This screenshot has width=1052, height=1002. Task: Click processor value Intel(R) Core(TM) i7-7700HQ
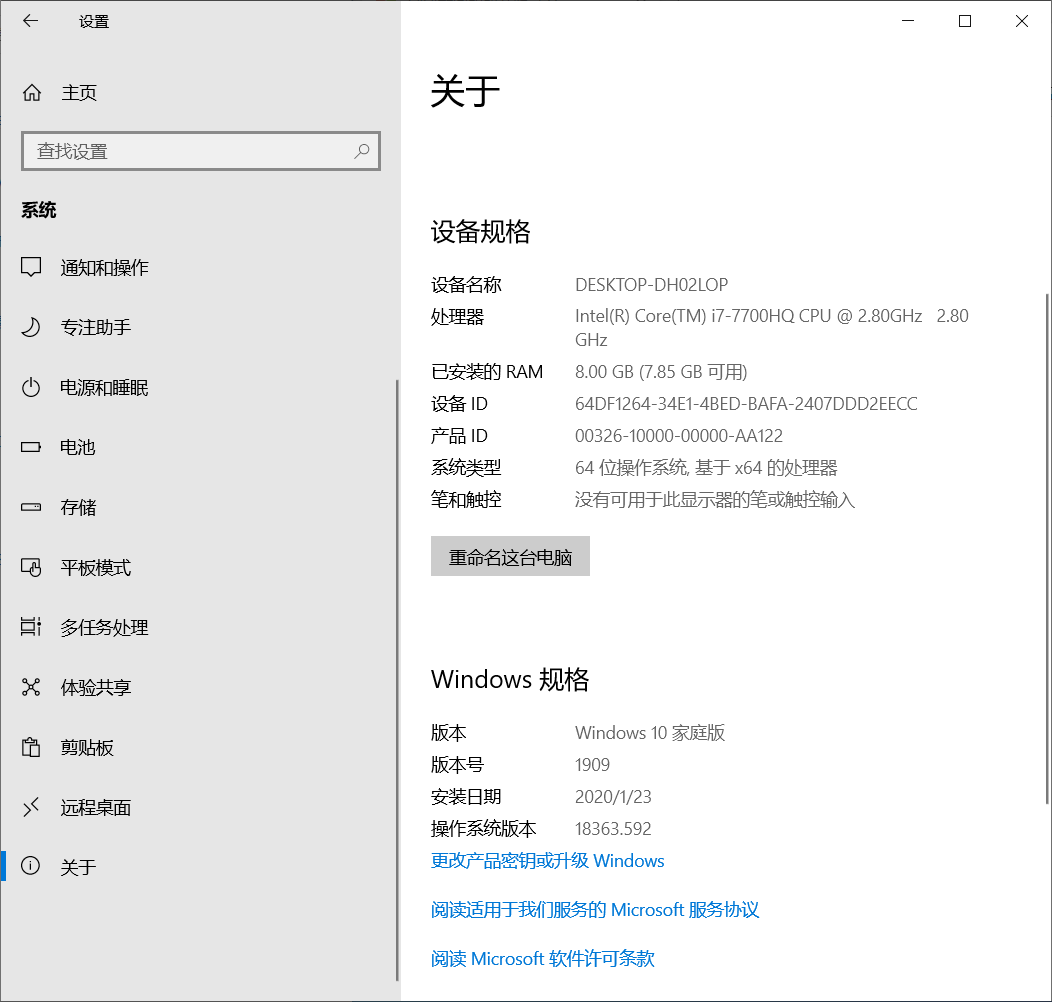pos(772,328)
